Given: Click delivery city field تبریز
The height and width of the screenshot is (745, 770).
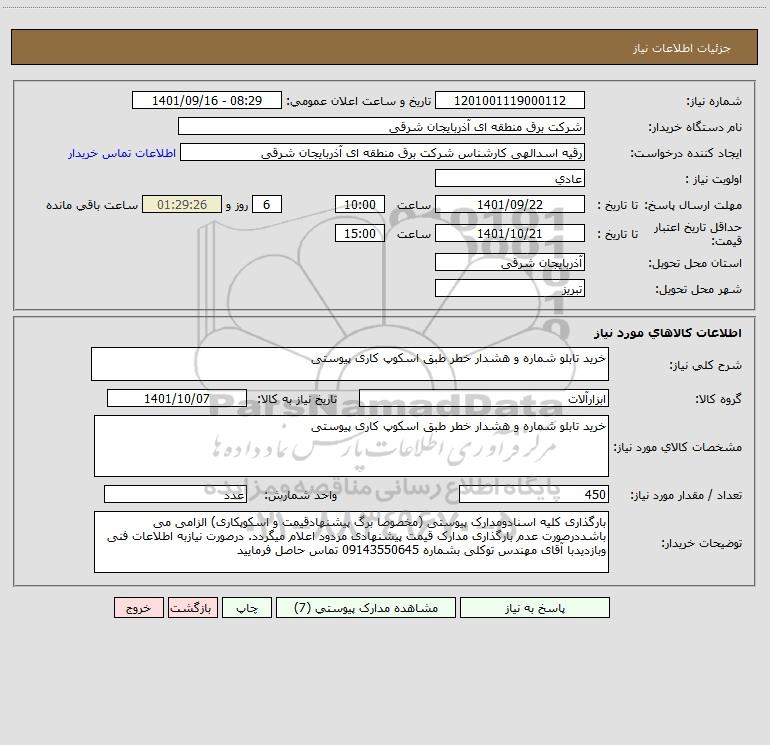Looking at the screenshot, I should coord(510,289).
